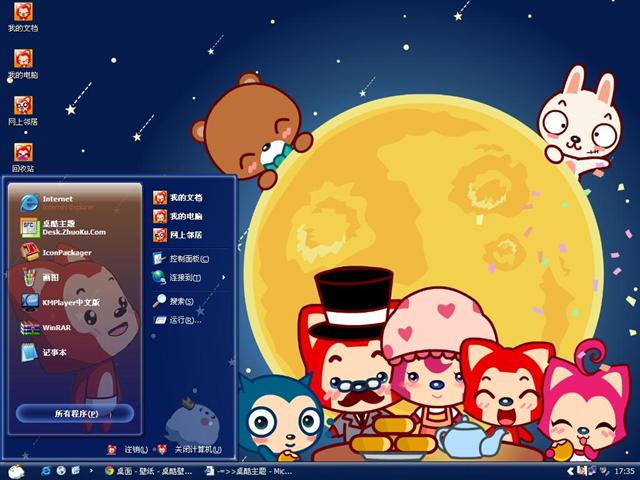
Task: Launch Internet Explorer from quick launch
Action: coord(46,471)
